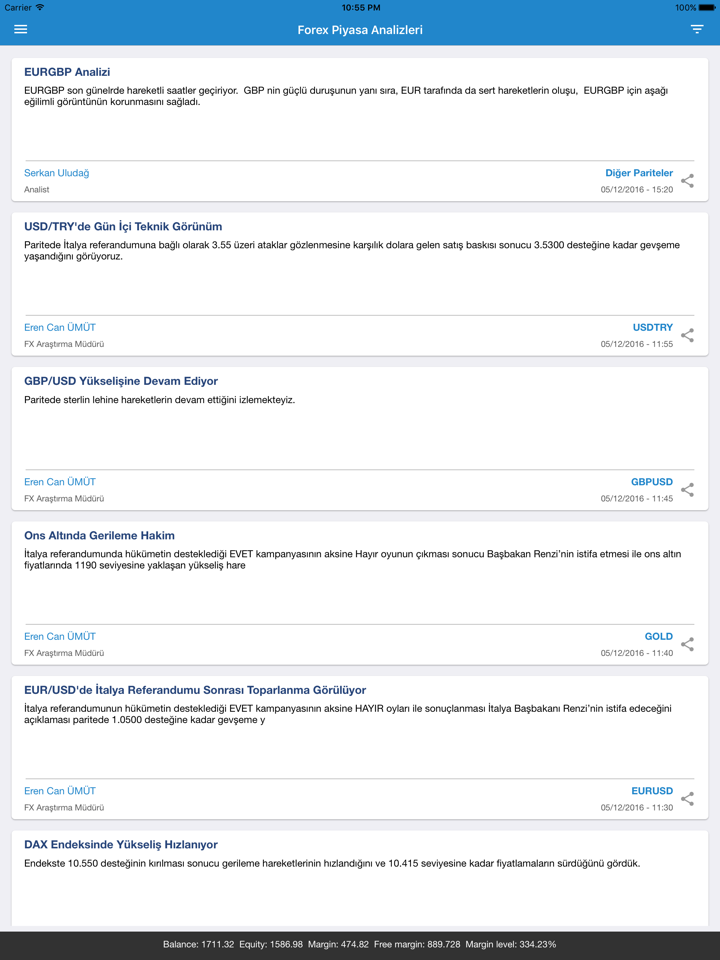The height and width of the screenshot is (960, 720).
Task: Open DAX Endeksinde Yükseliş Hızlanıyor article
Action: click(x=121, y=845)
